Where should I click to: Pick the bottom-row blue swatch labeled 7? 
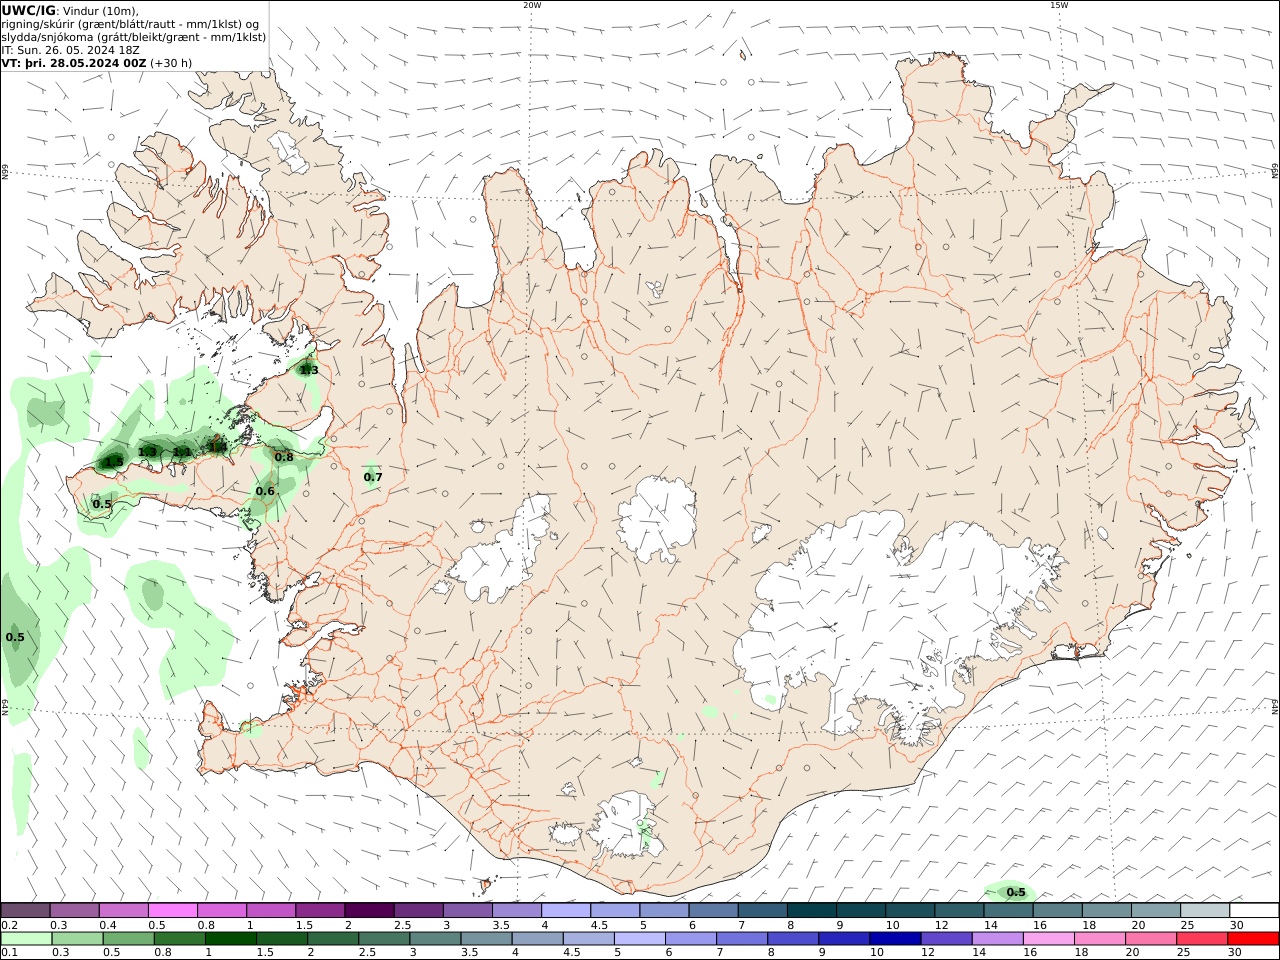740,938
